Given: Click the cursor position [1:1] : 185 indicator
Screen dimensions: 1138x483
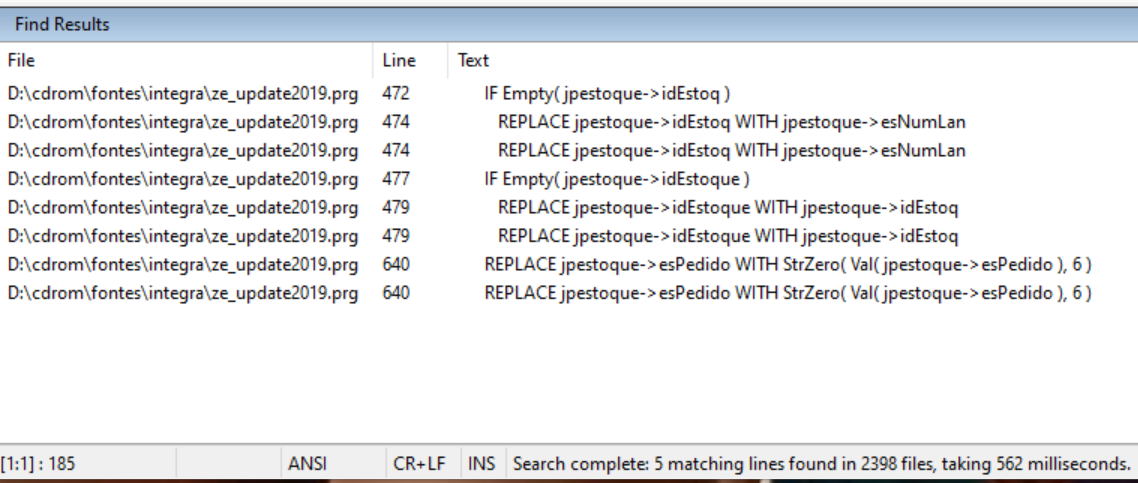Looking at the screenshot, I should pyautogui.click(x=39, y=464).
